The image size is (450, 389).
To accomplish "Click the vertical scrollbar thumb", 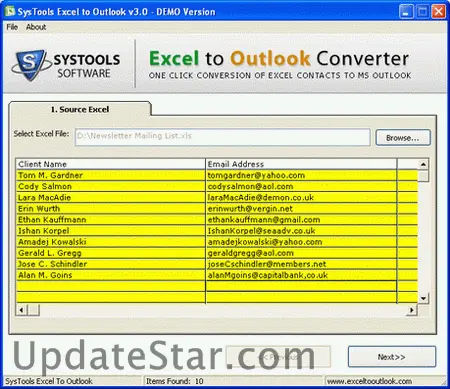I will click(423, 176).
